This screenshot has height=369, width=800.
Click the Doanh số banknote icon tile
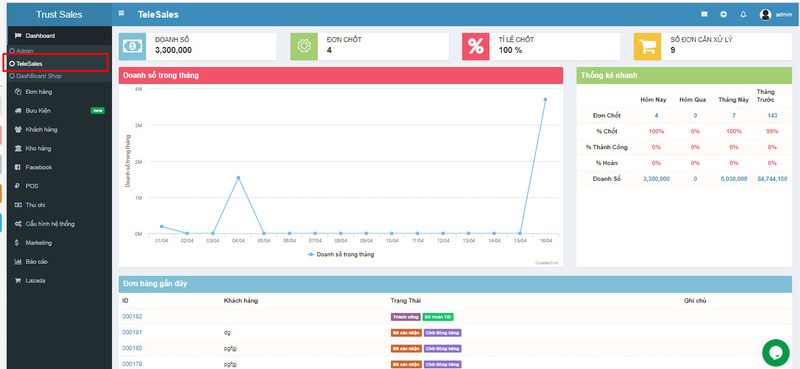click(132, 46)
